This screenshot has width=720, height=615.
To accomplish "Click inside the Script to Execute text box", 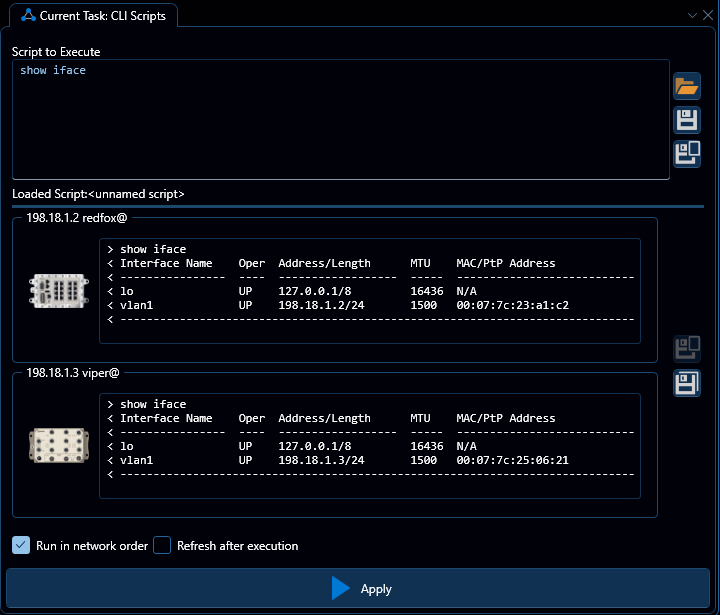I will click(x=340, y=120).
